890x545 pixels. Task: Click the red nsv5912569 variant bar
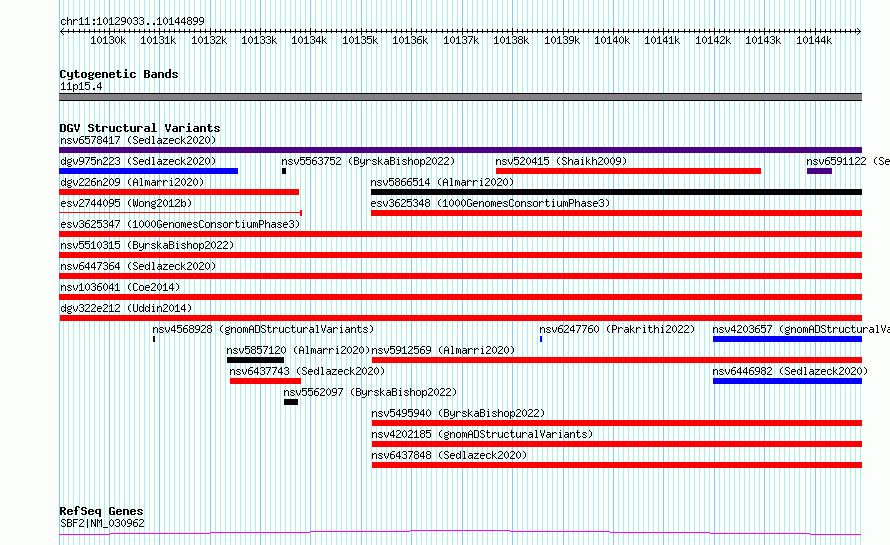[x=617, y=360]
